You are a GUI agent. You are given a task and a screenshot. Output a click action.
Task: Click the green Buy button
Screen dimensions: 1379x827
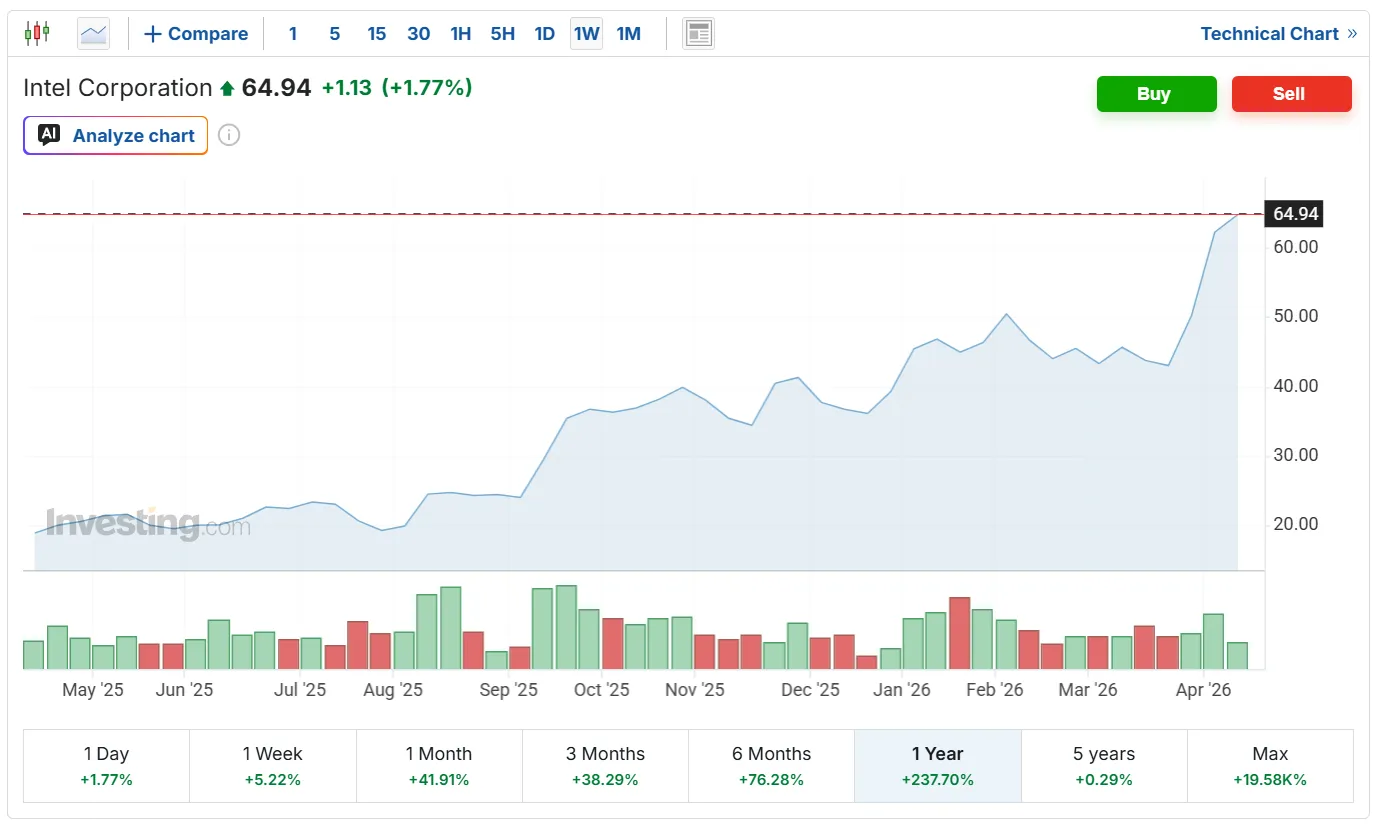click(1156, 94)
